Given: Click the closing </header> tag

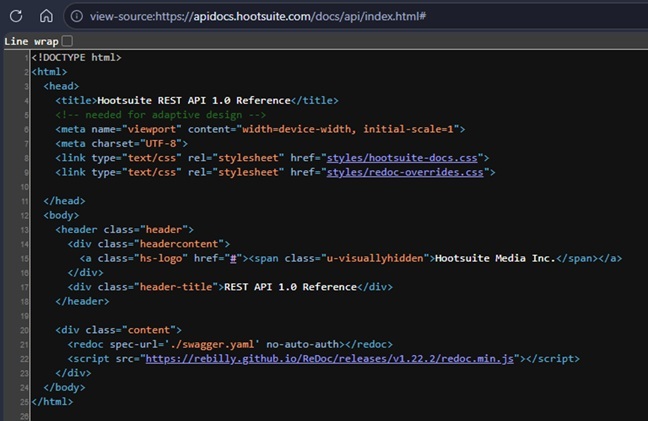Looking at the screenshot, I should 82,301.
